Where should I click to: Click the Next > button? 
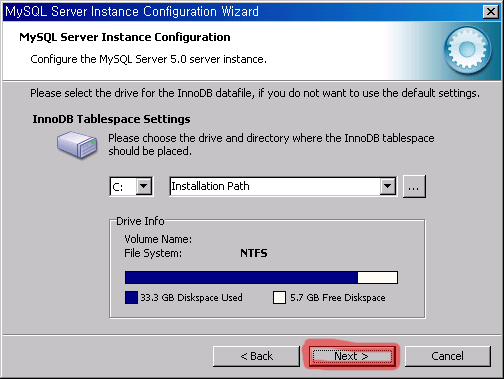click(x=352, y=356)
